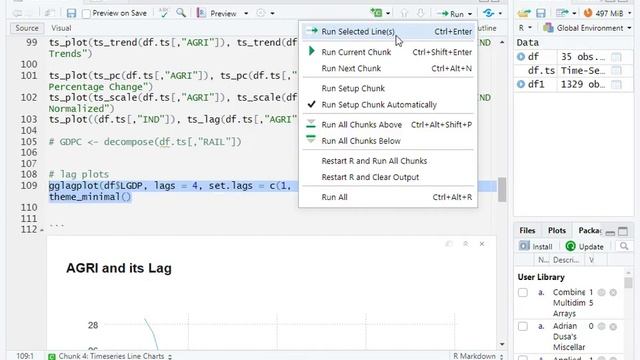Viewport: 640px width, 360px height.
Task: Open the Import Dataset dropdown arrow
Action: coord(574,13)
